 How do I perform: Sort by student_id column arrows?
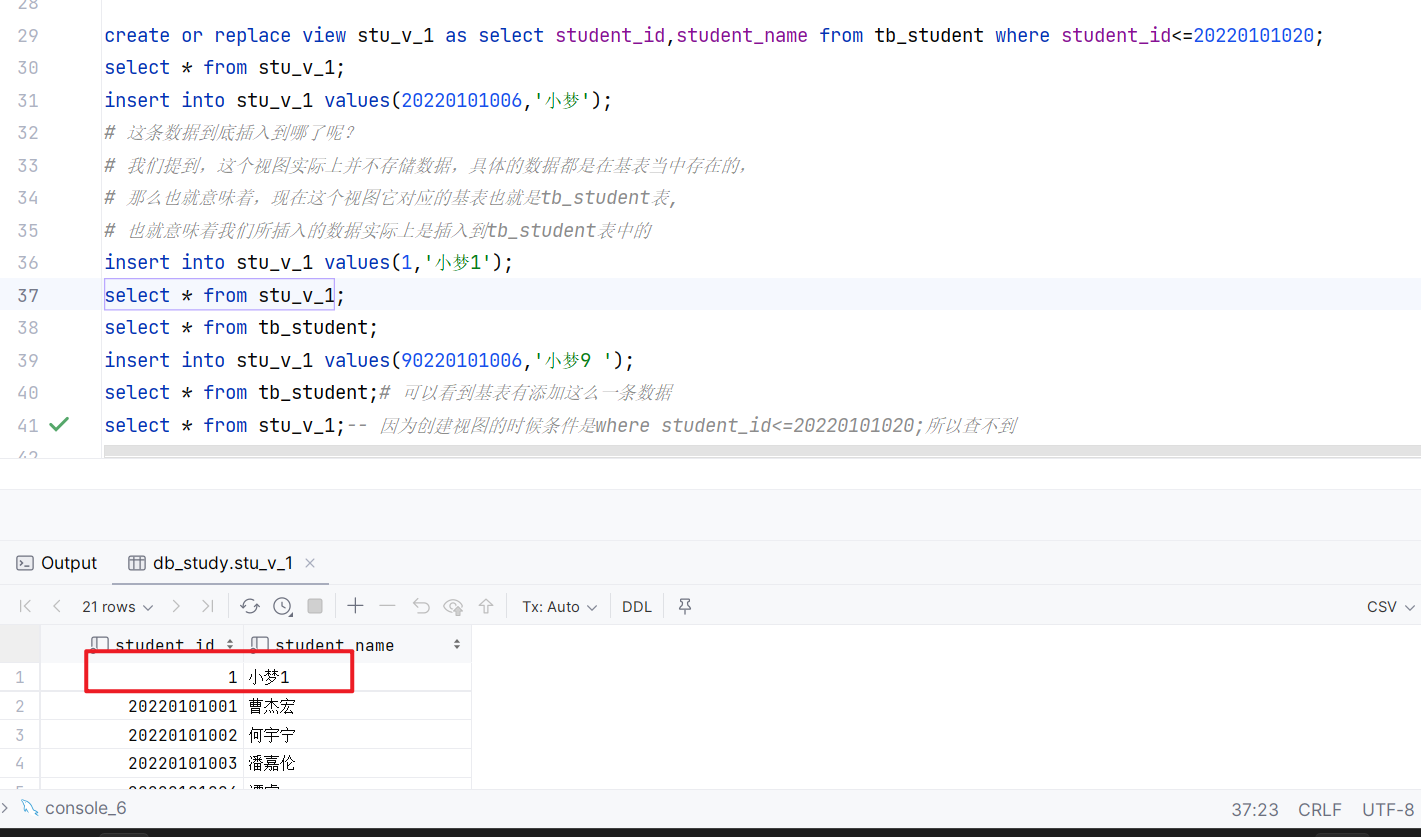pos(230,645)
